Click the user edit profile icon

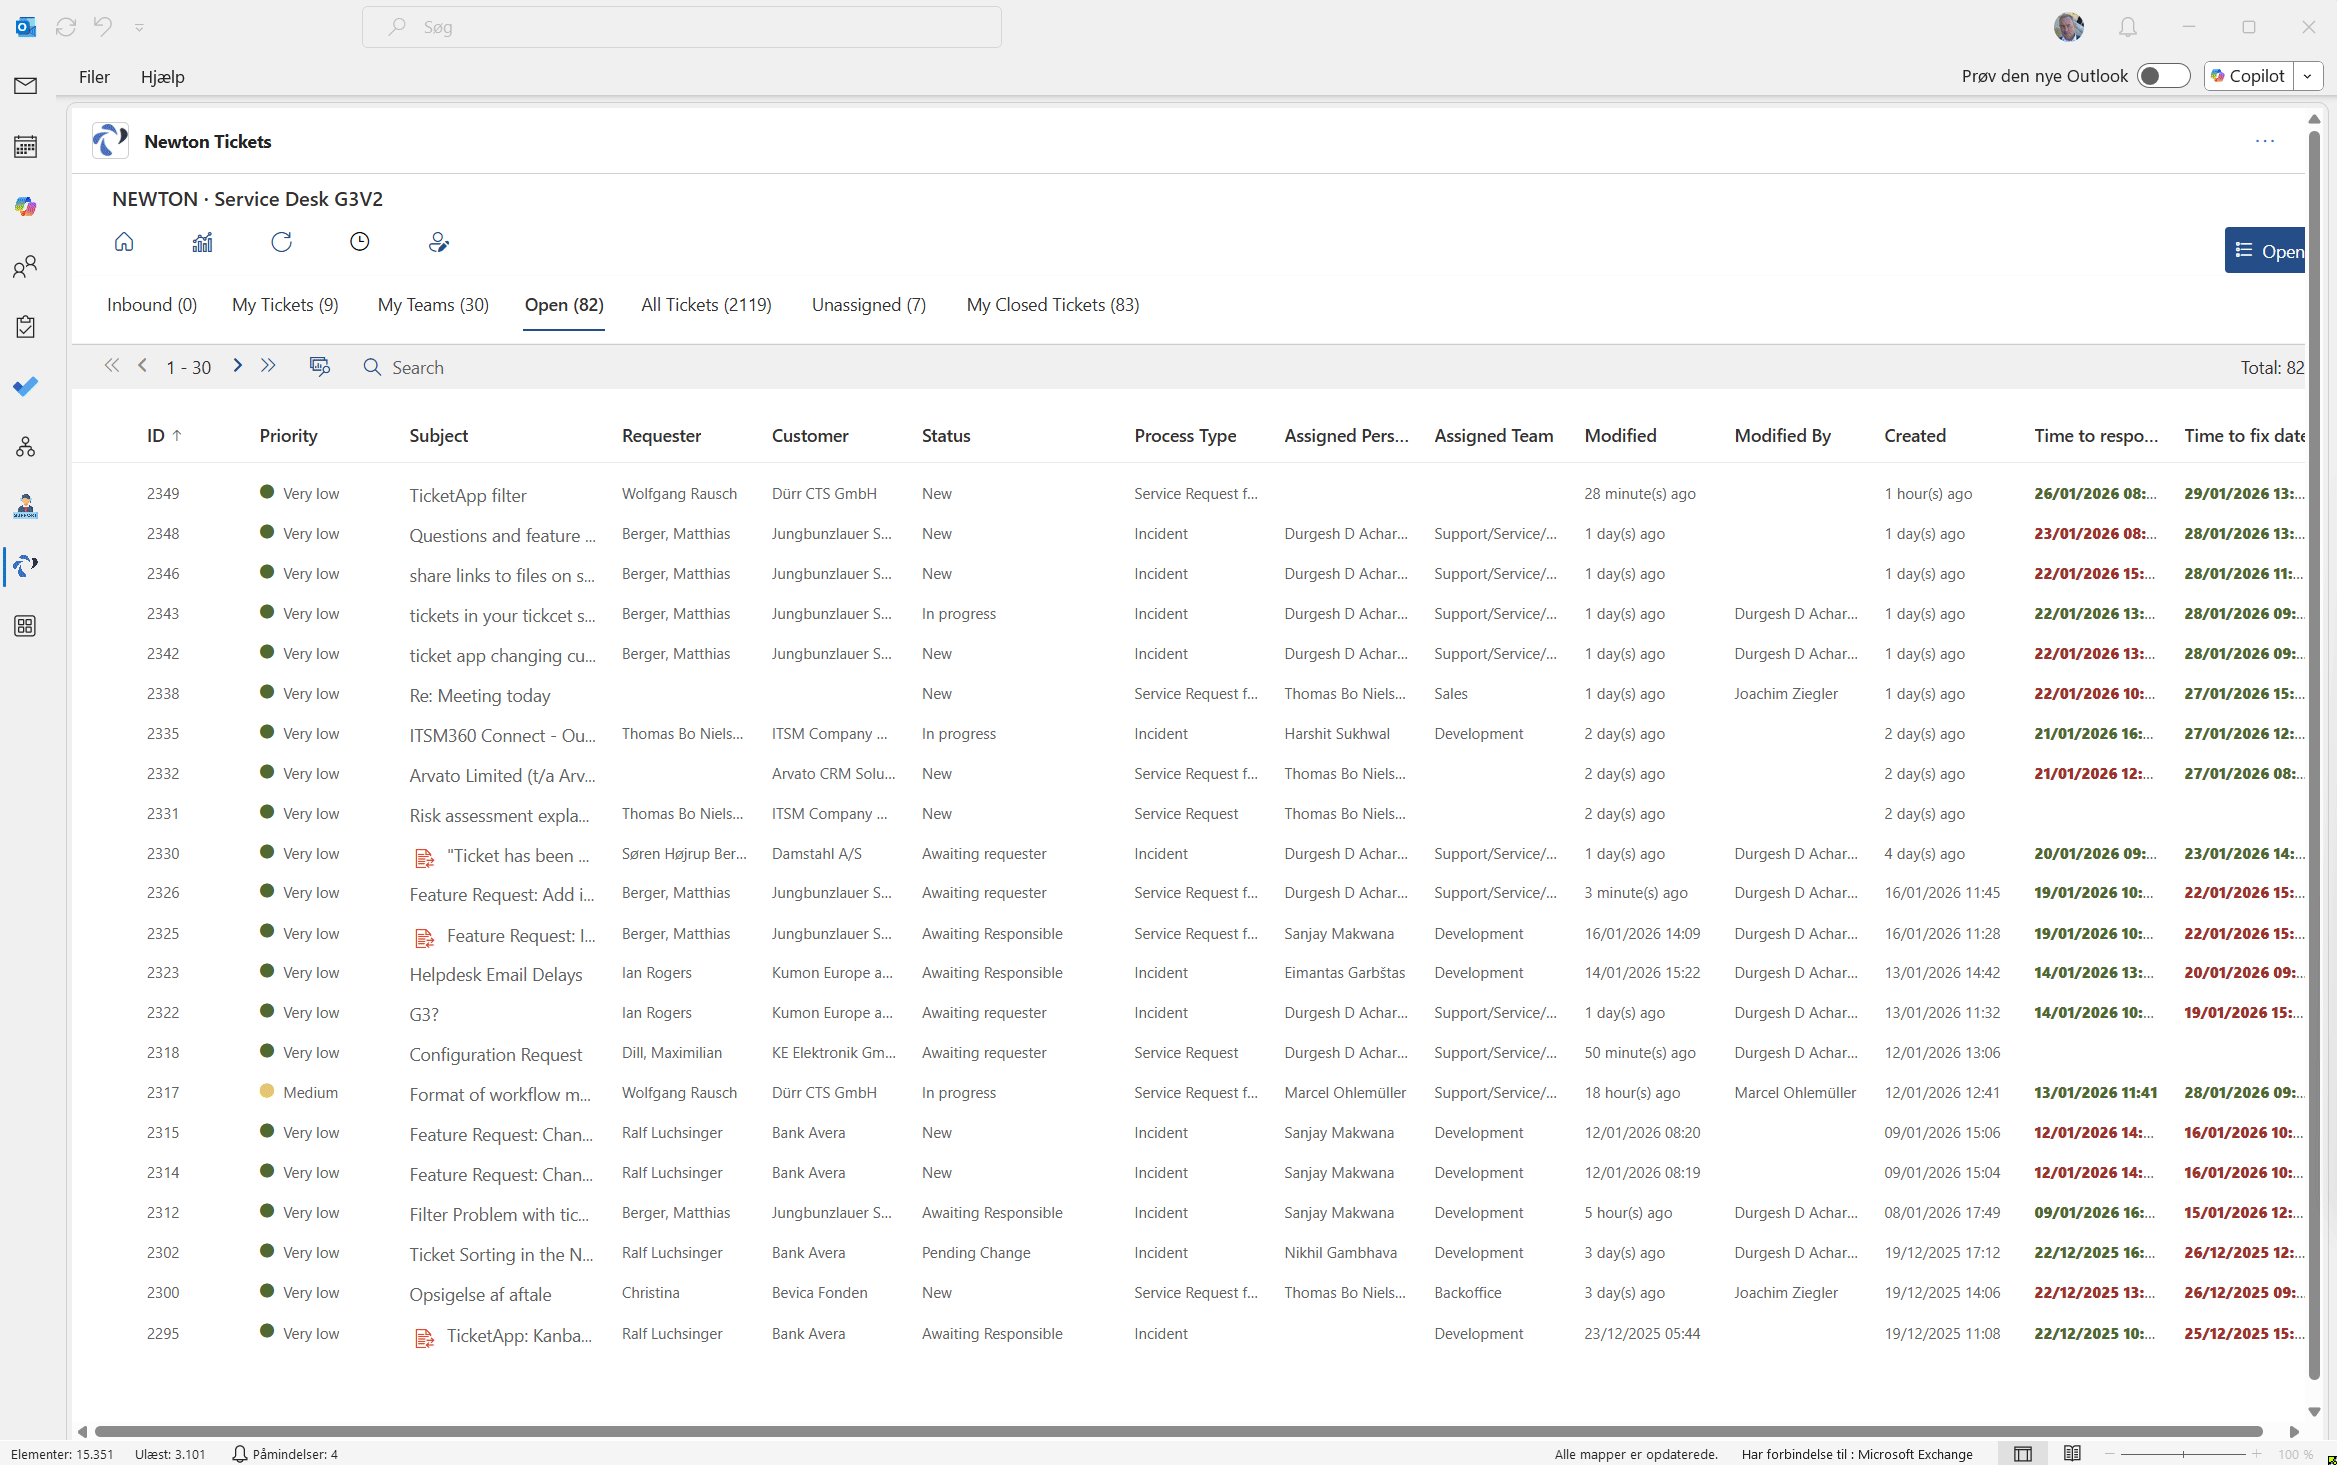(438, 242)
